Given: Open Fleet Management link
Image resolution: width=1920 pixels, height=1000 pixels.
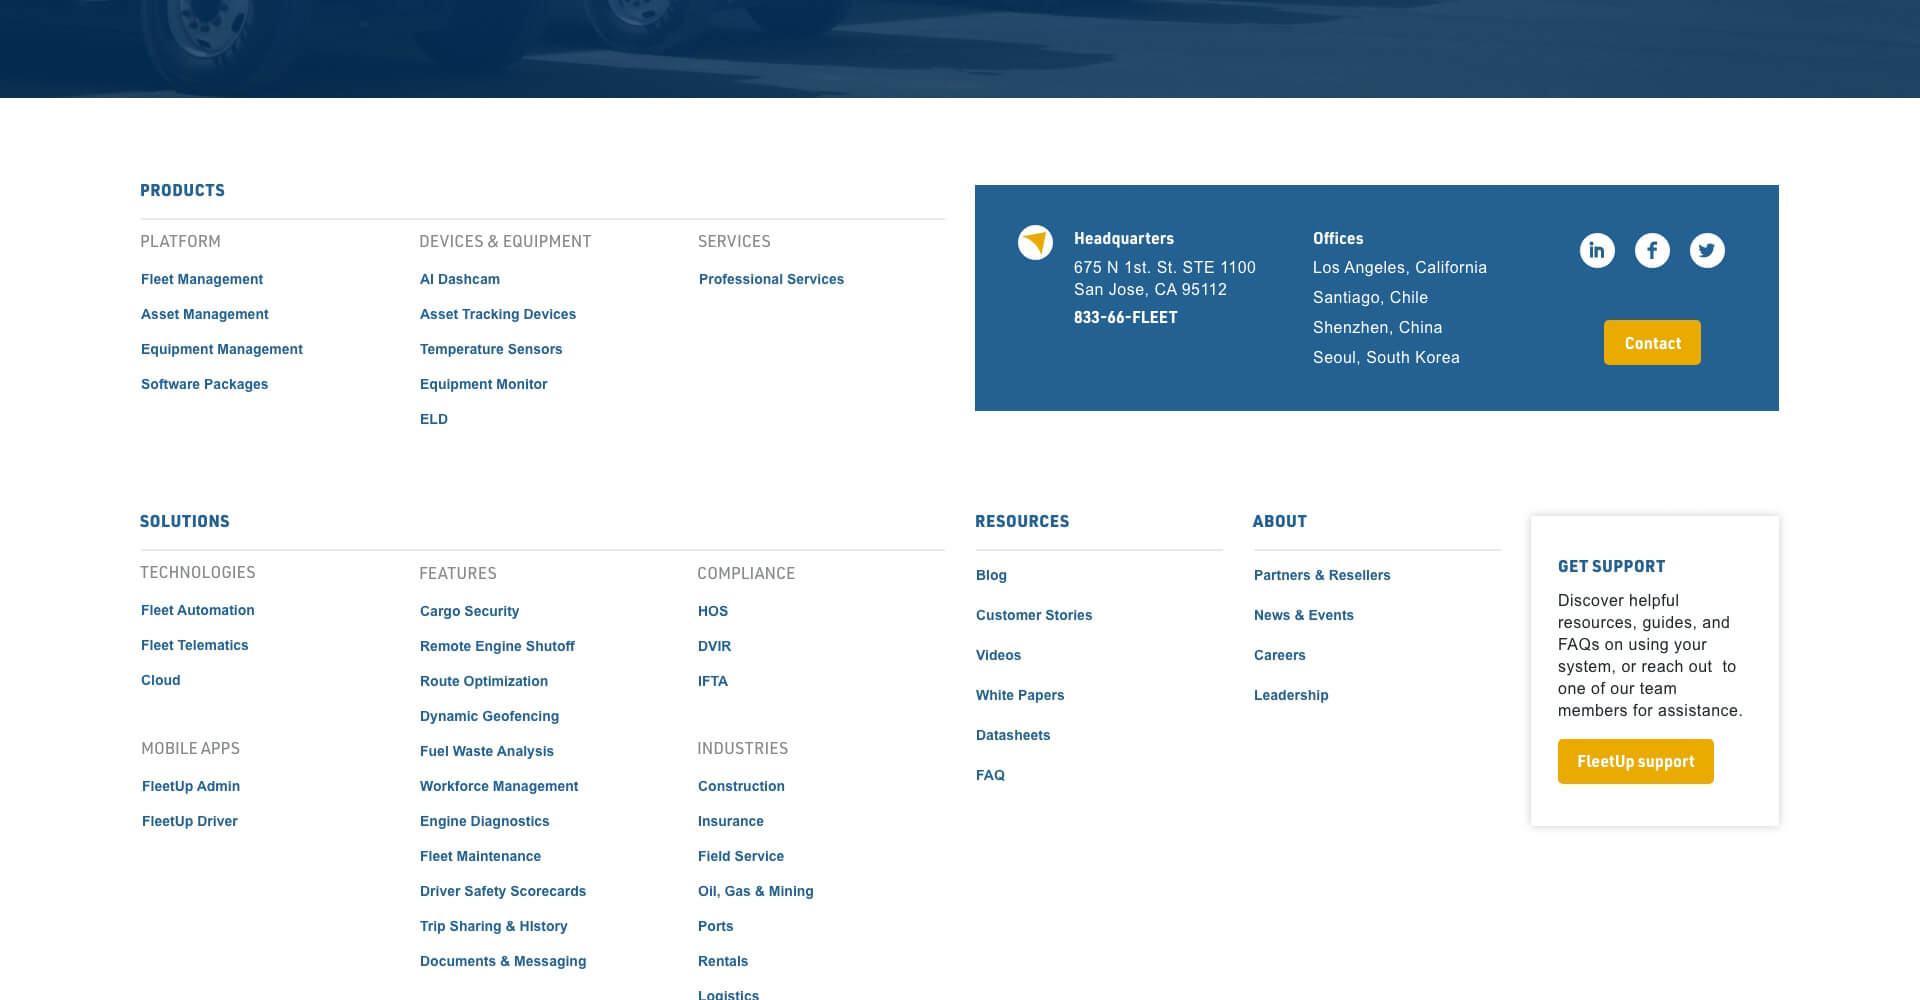Looking at the screenshot, I should (x=202, y=279).
